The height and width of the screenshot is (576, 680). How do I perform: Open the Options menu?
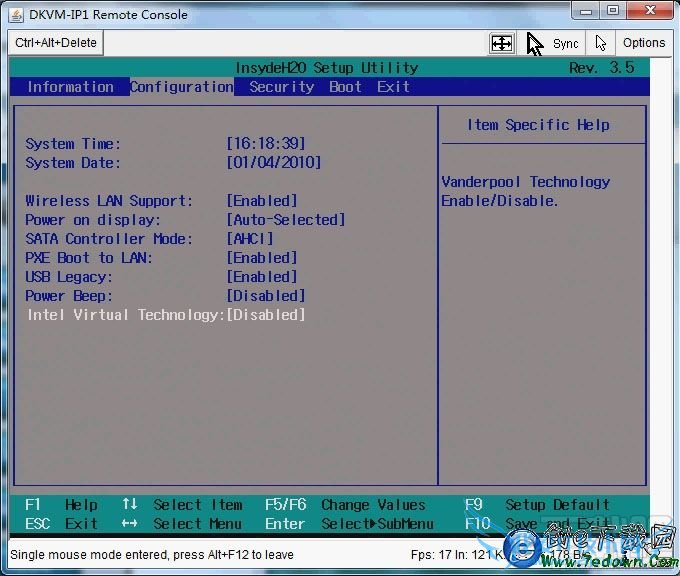[644, 43]
